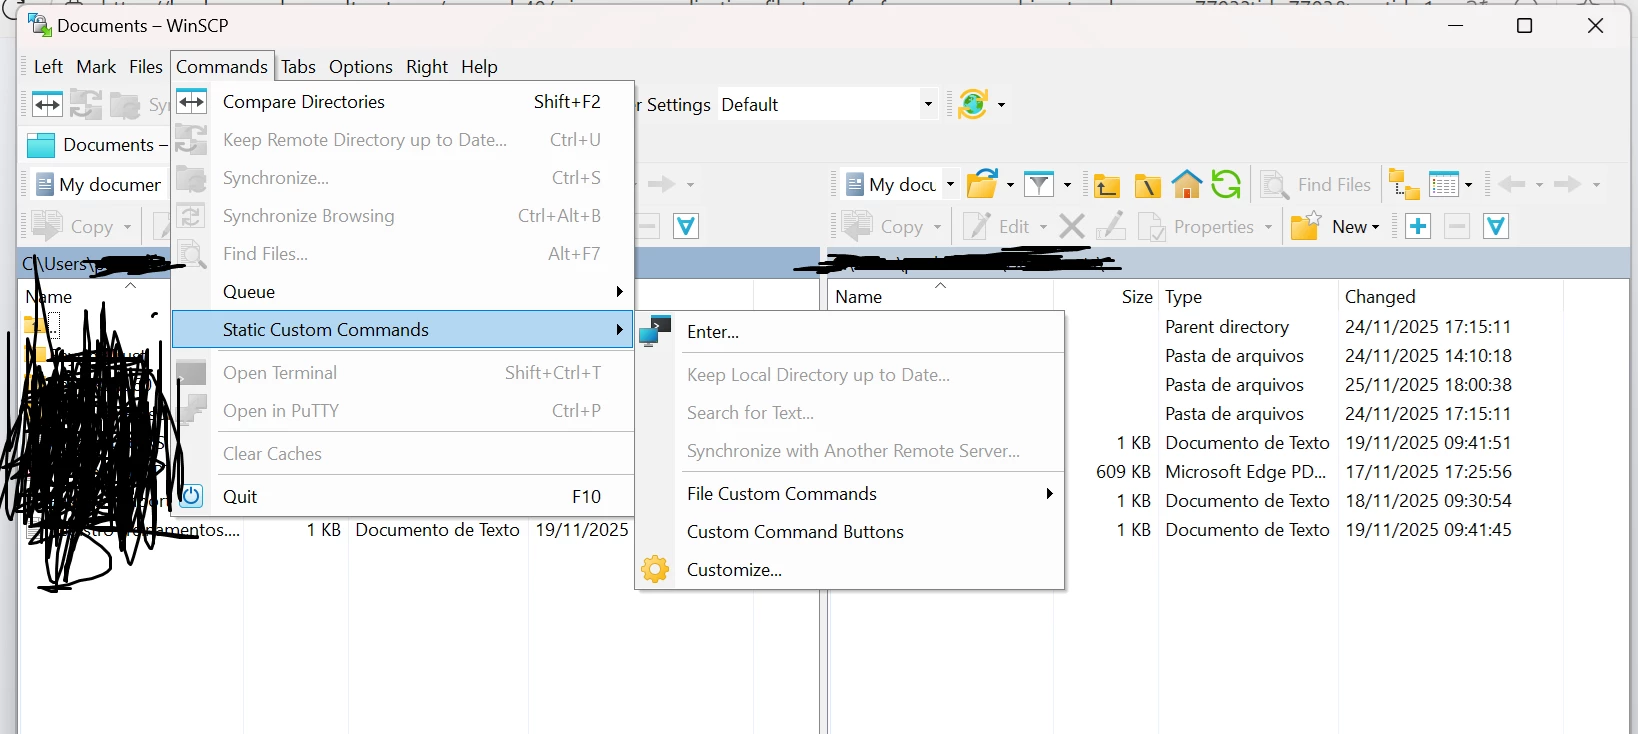Screen dimensions: 1638x734
Task: Open the Mark menu
Action: (96, 67)
